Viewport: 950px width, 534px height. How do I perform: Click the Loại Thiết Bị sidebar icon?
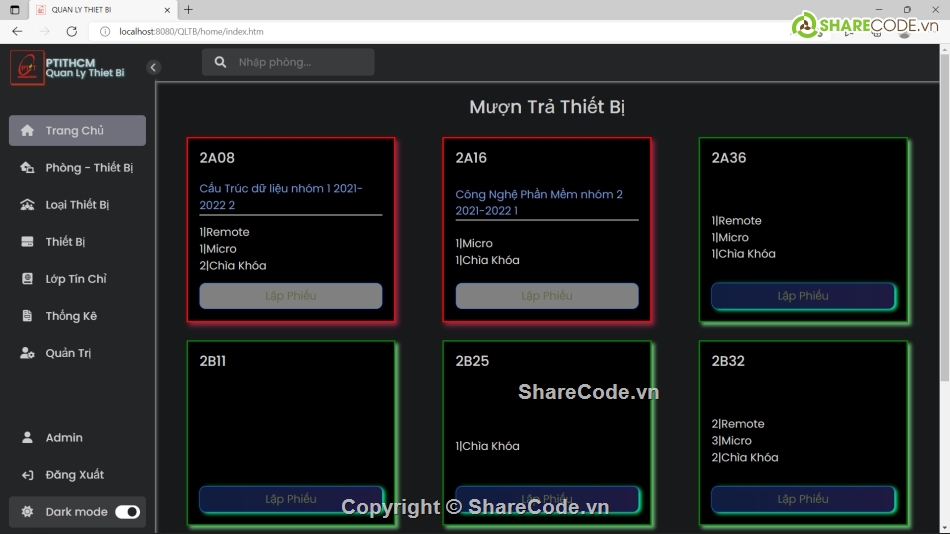(27, 205)
